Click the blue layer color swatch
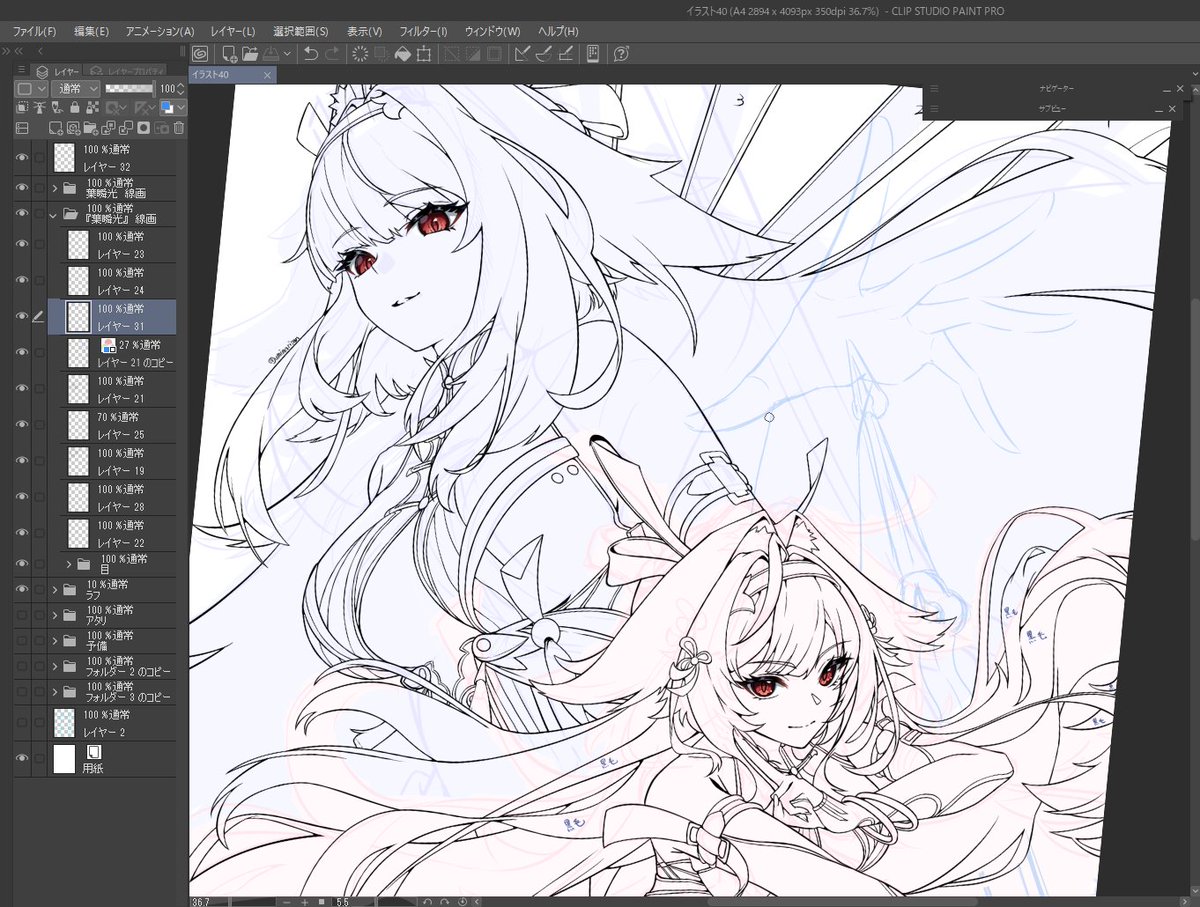 (166, 108)
